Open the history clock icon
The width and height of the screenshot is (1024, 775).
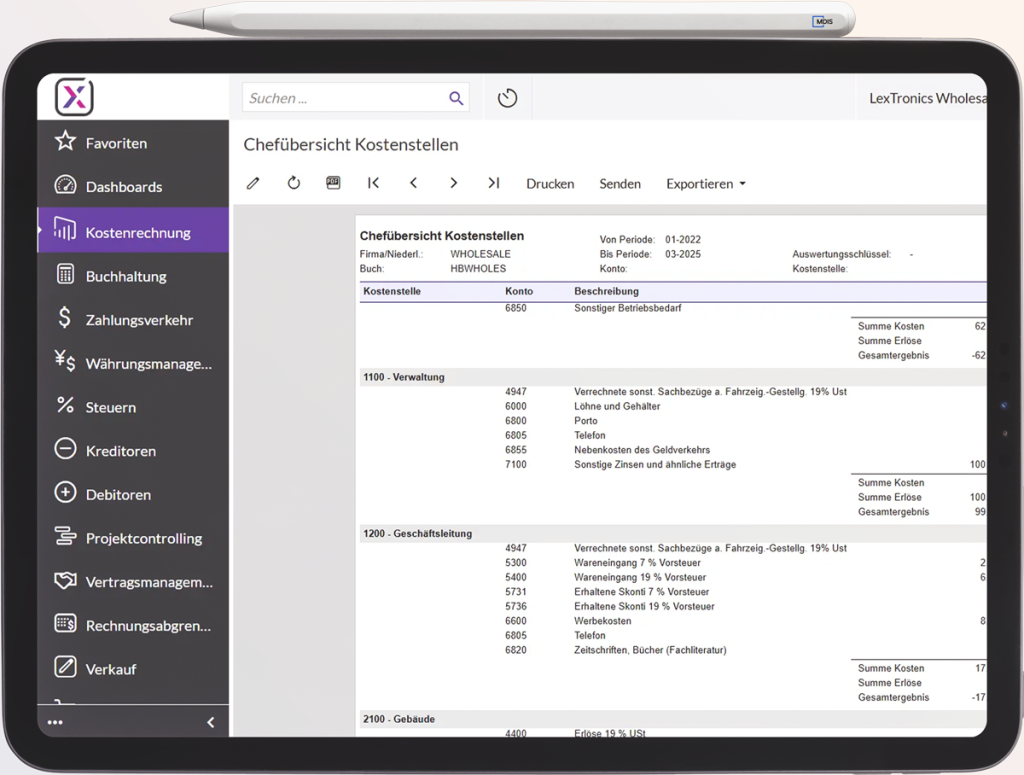point(507,98)
